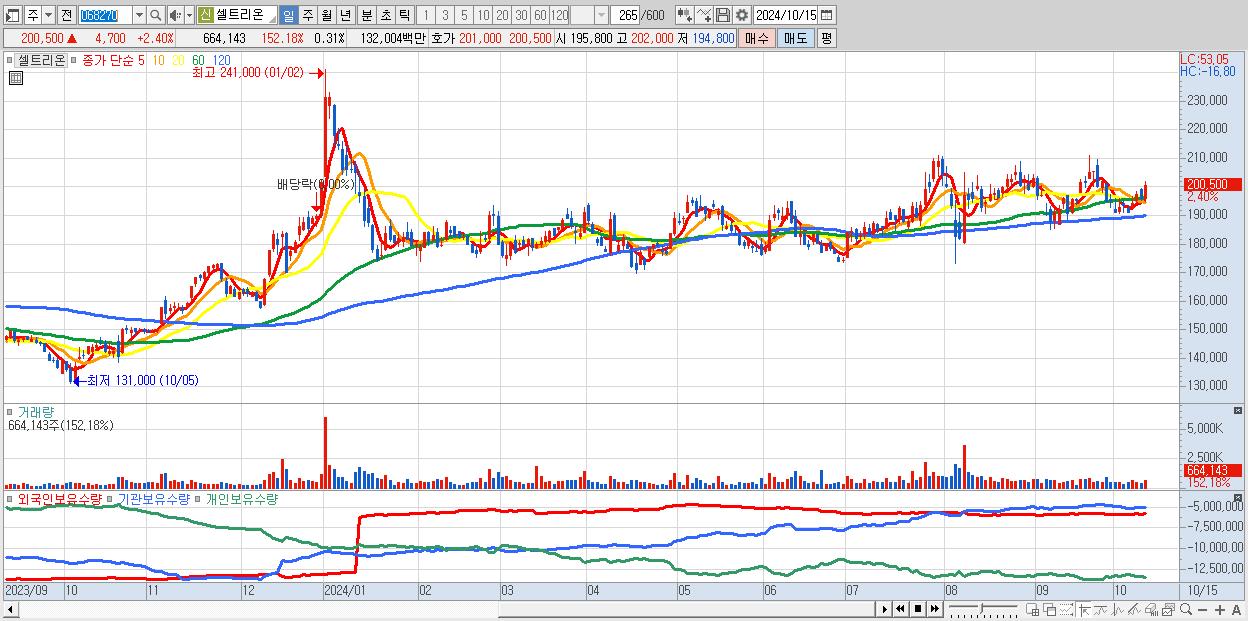Click the crosshair cursor icon in the bottom toolbar
This screenshot has height=621, width=1248.
pyautogui.click(x=1084, y=609)
